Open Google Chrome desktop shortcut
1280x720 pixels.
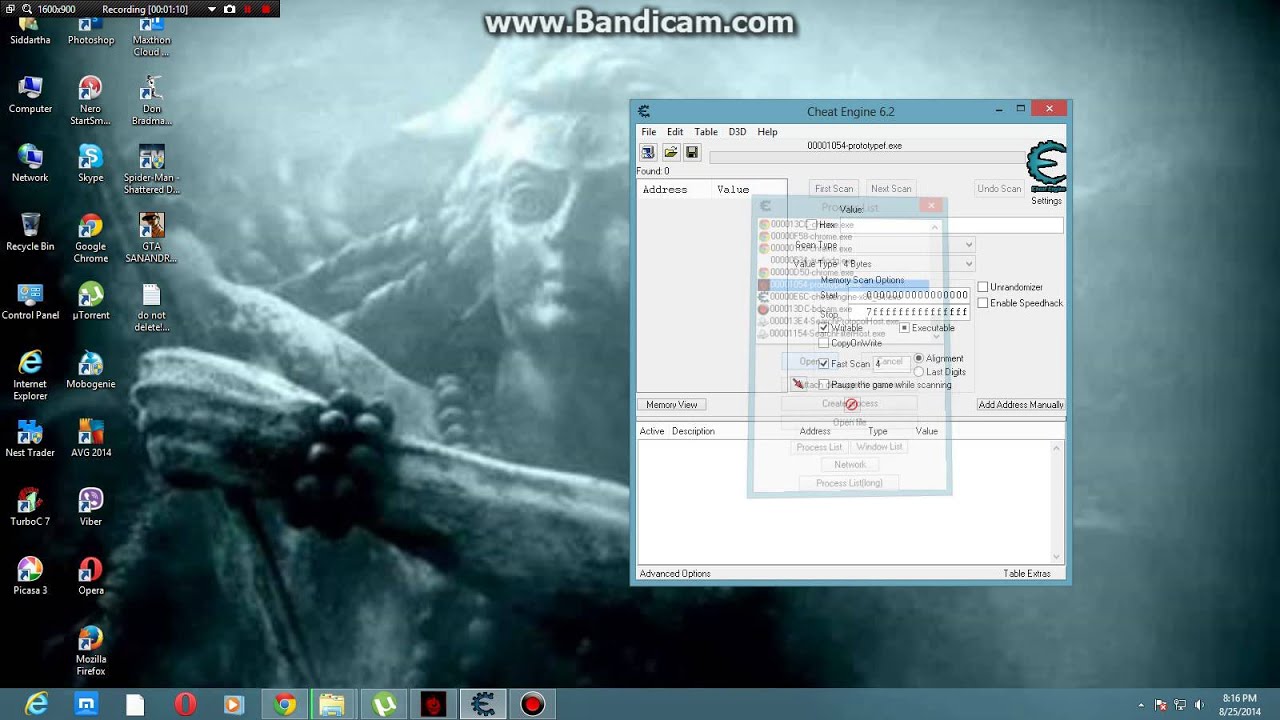click(91, 238)
